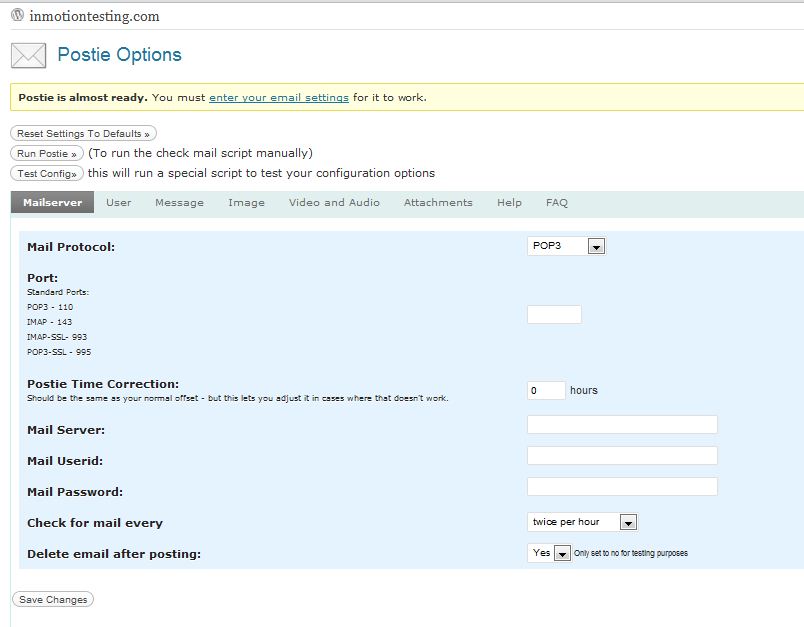
Task: Run the Test Config button
Action: (x=47, y=173)
